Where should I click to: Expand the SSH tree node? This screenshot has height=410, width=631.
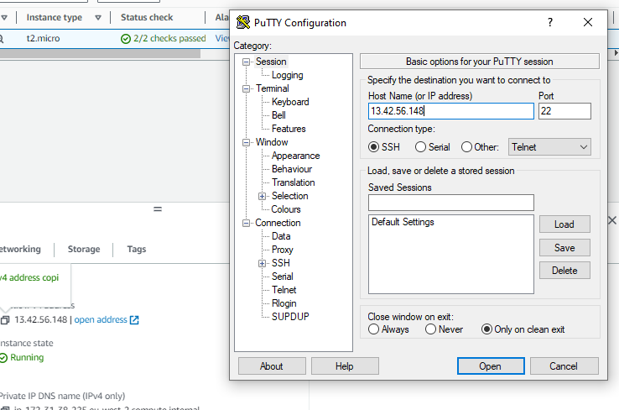point(262,263)
